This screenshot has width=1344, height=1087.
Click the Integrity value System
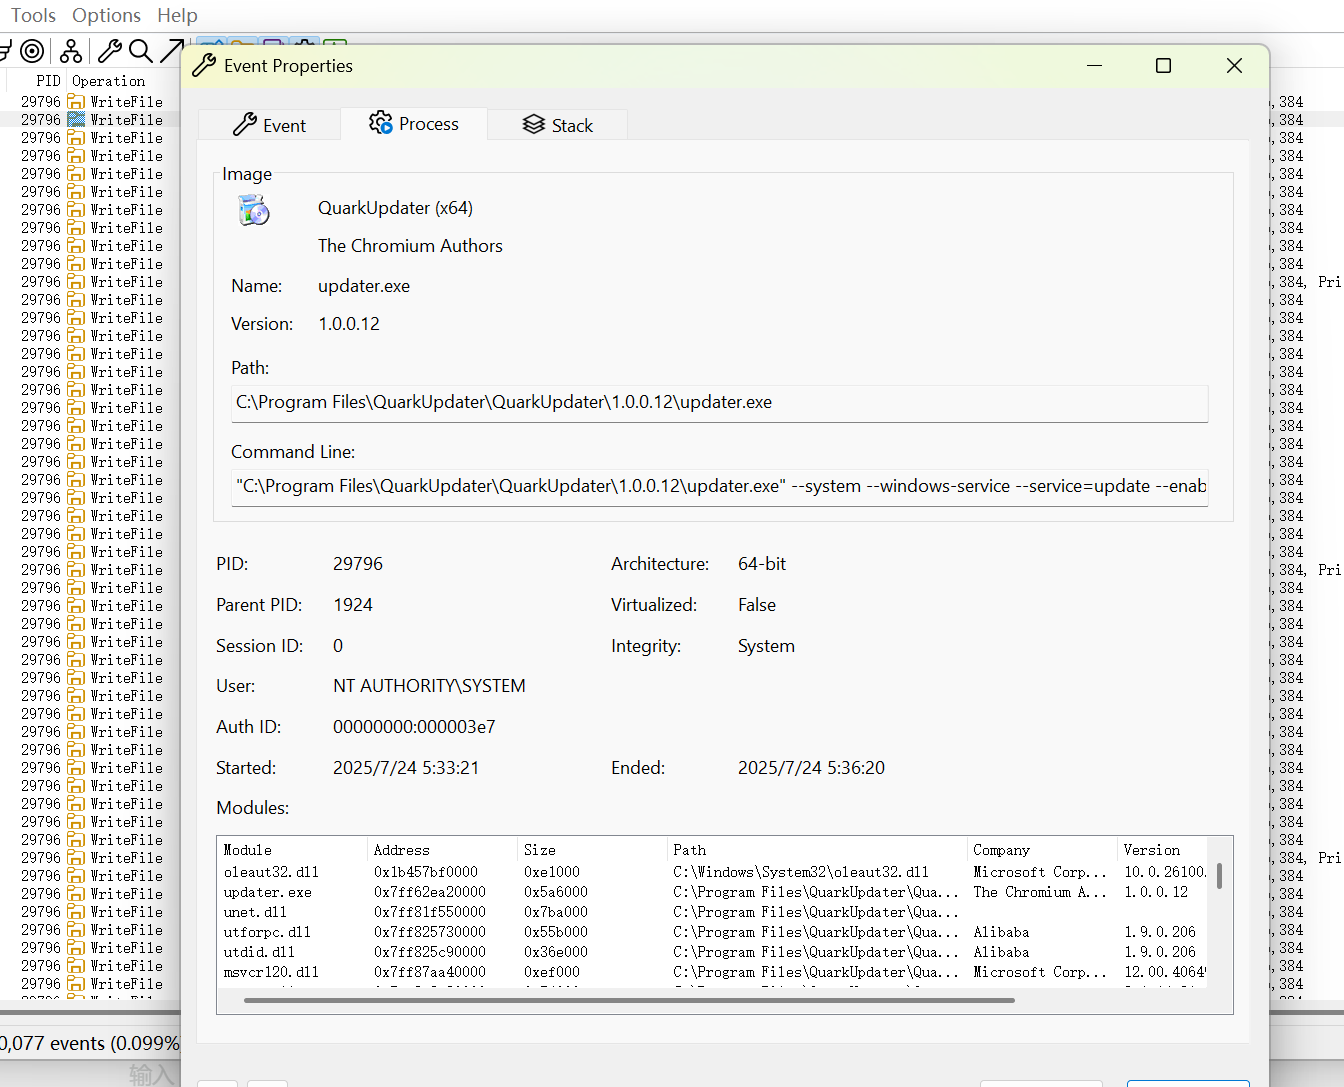[766, 646]
